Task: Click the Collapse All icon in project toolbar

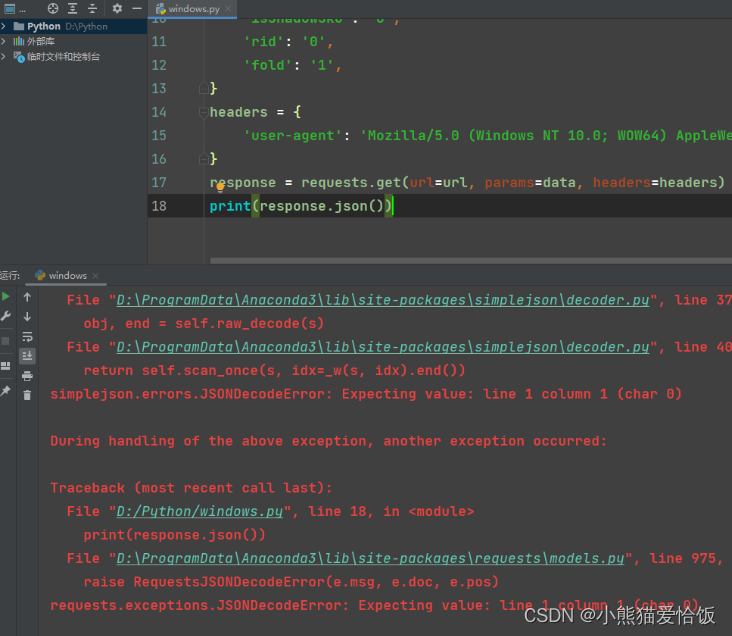Action: click(92, 8)
